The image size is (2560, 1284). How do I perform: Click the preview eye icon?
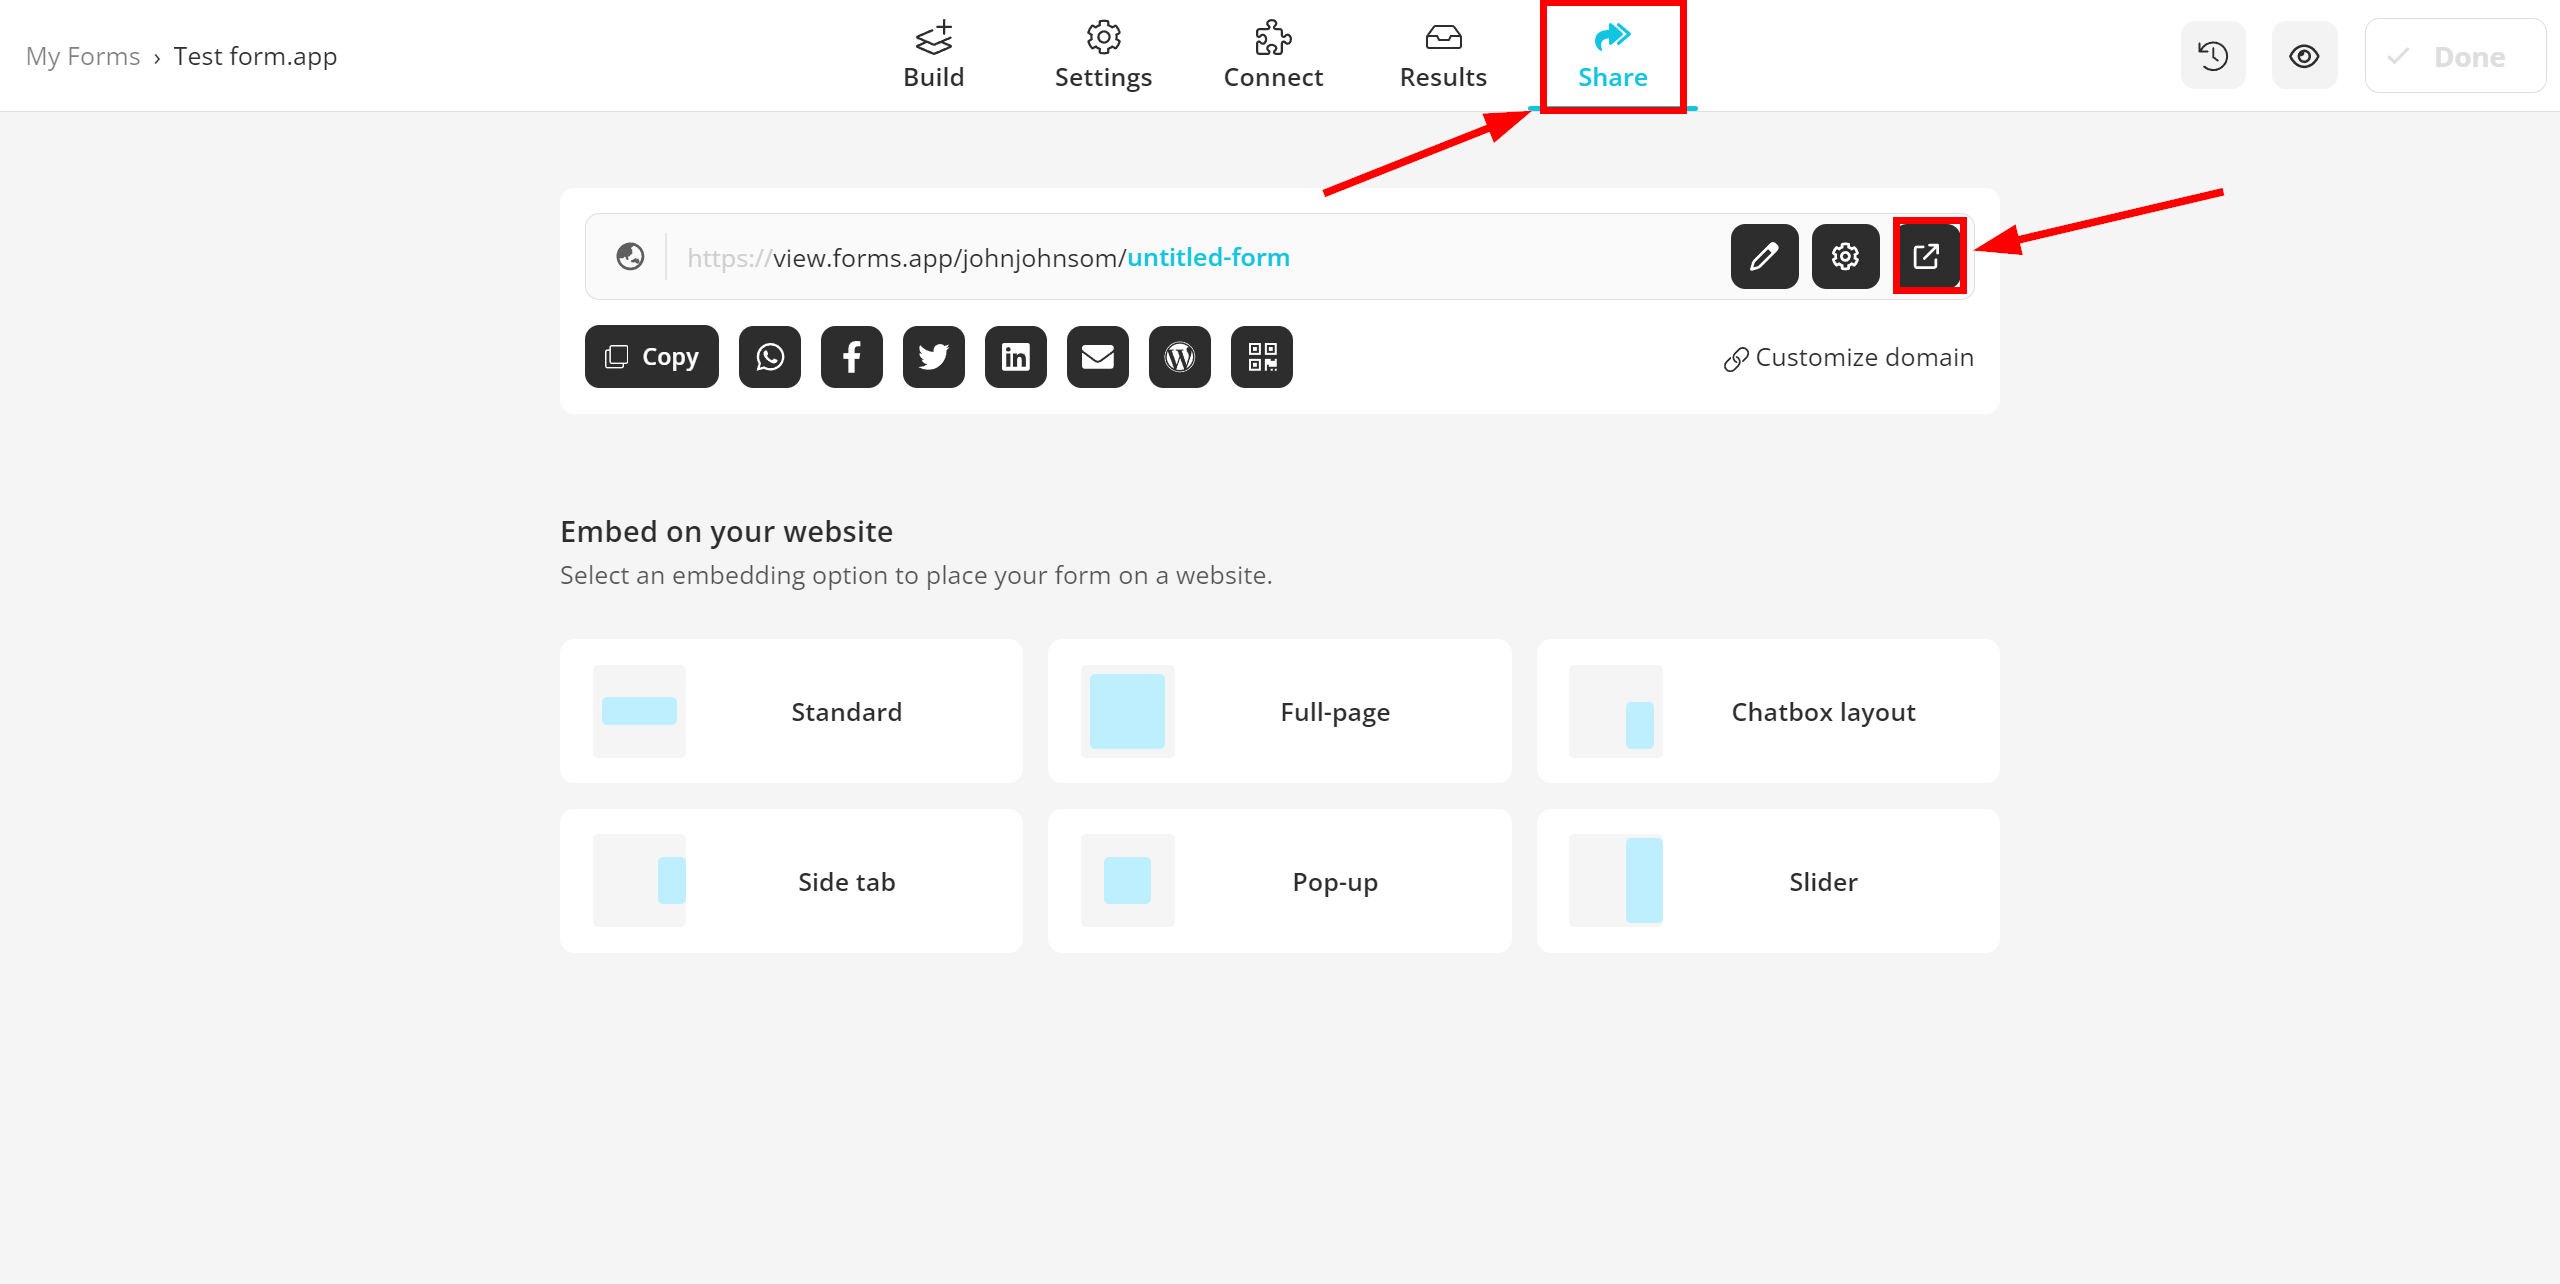(2304, 56)
